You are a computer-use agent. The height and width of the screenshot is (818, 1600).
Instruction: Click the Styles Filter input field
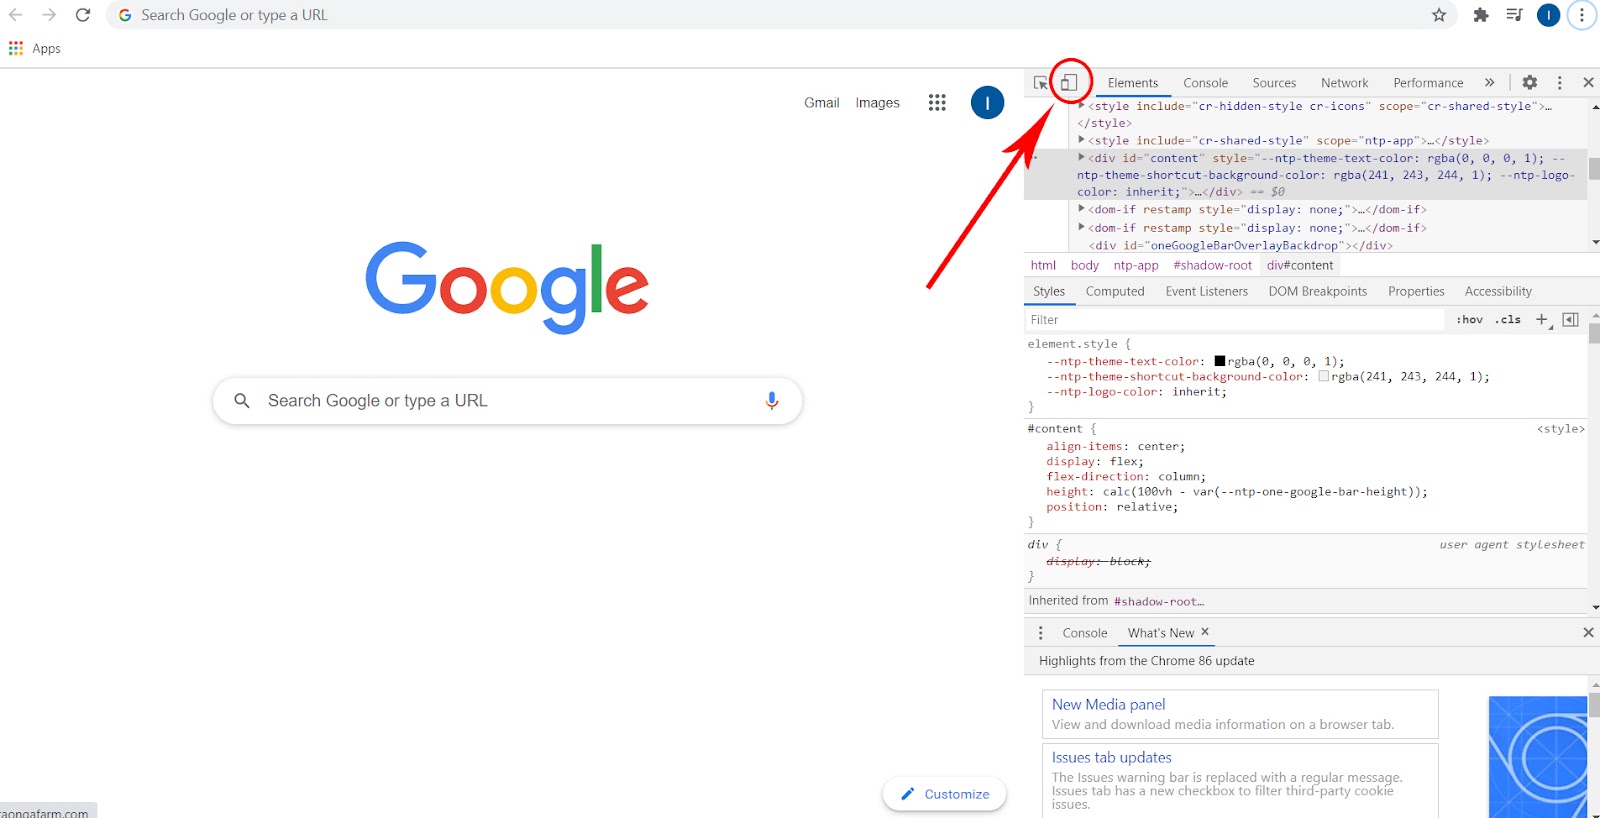1235,320
